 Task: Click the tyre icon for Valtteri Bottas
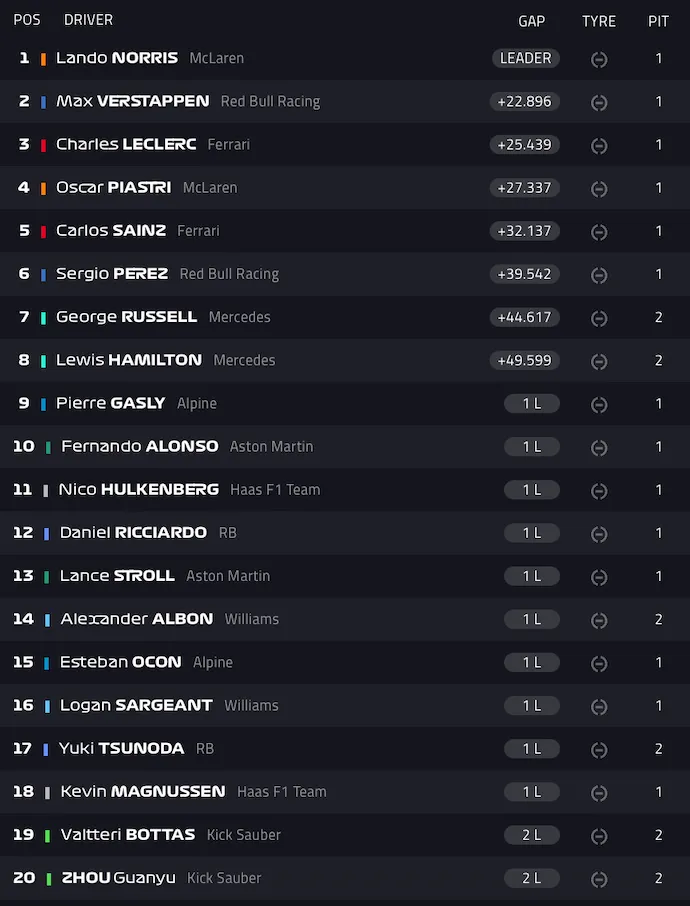coord(599,836)
